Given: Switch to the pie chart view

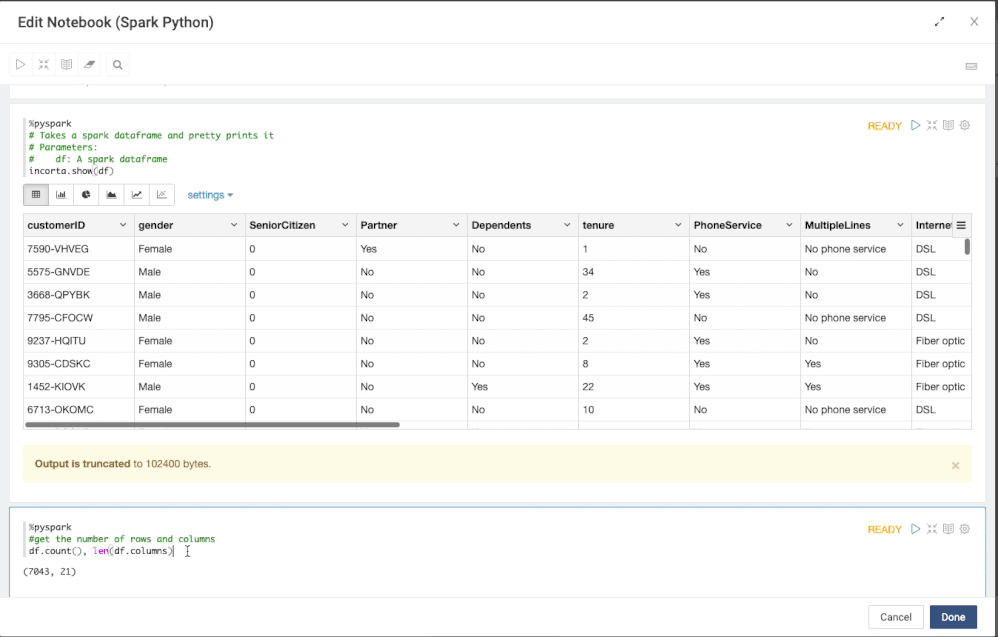Looking at the screenshot, I should tap(86, 195).
